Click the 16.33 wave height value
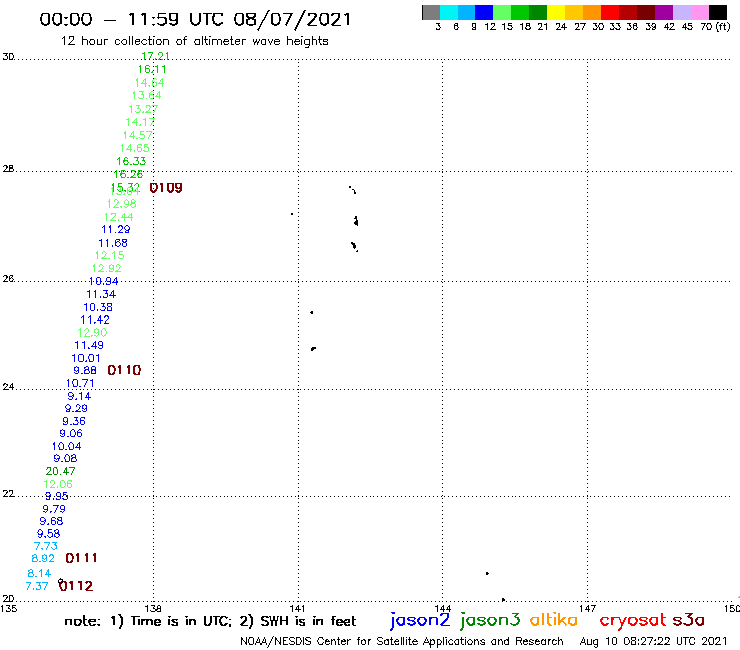Image resolution: width=740 pixels, height=650 pixels. point(131,161)
